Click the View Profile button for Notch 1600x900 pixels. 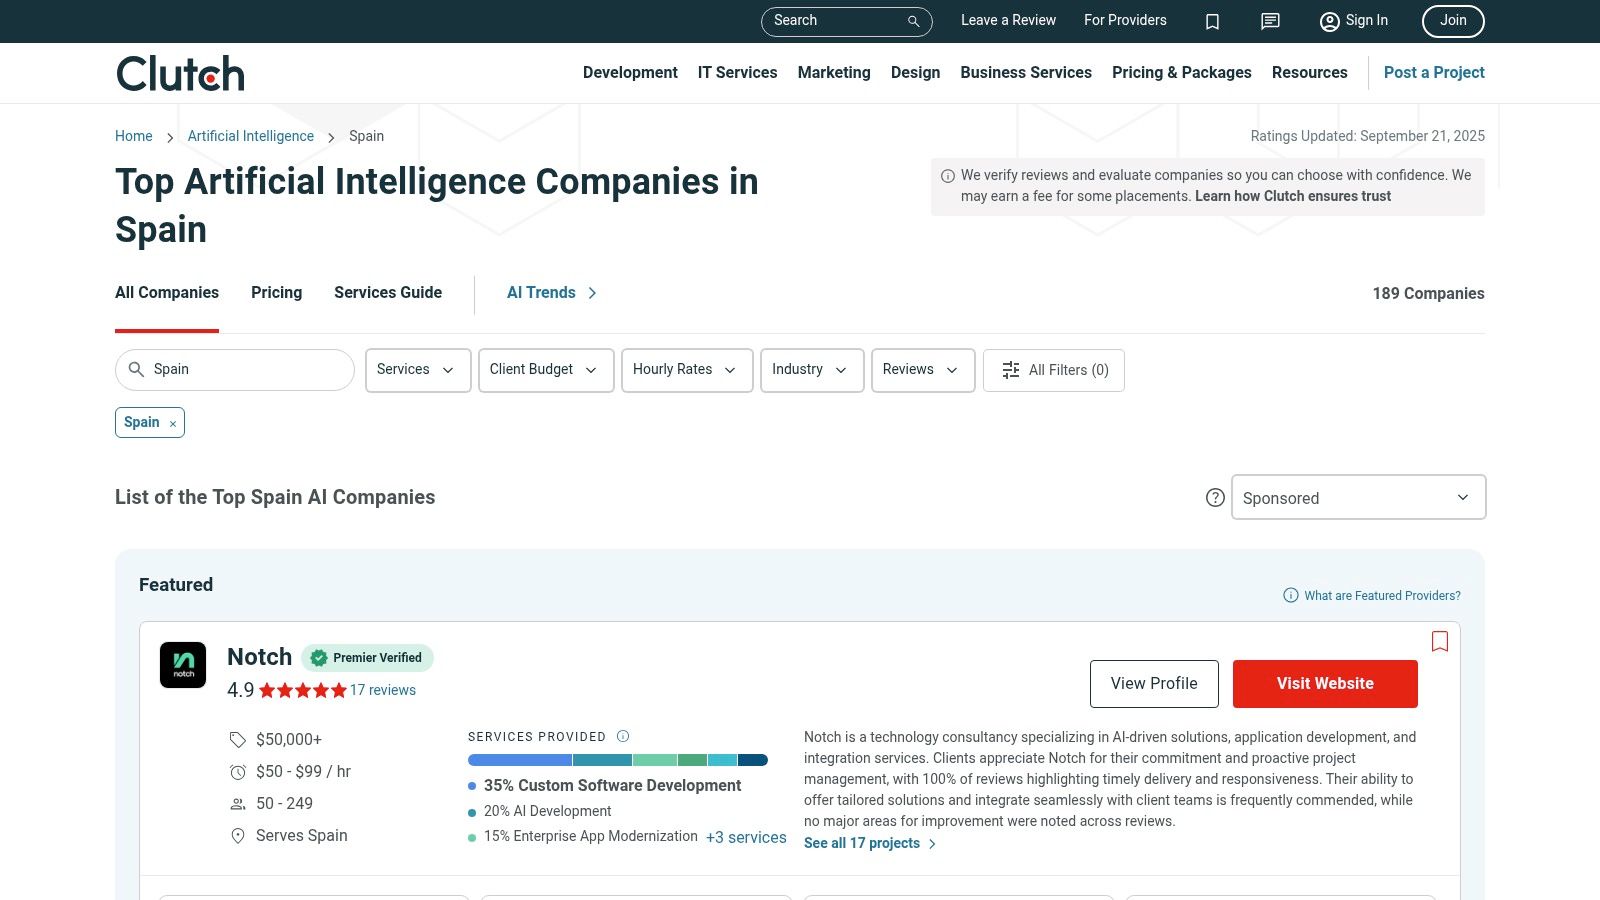coord(1154,684)
